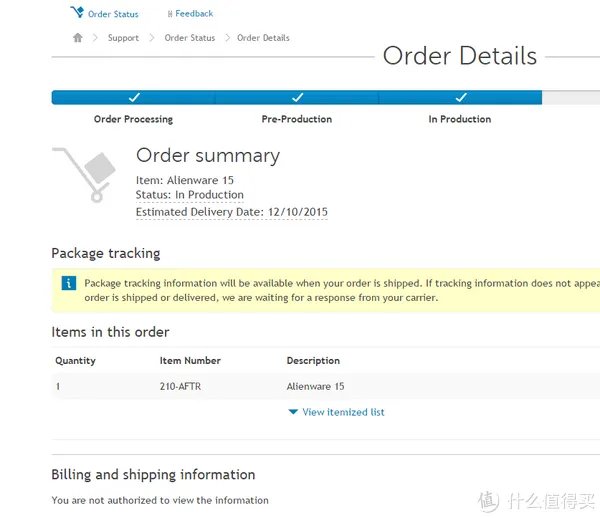Select Order Details breadcrumb item
Image resolution: width=600 pixels, height=518 pixels.
[263, 38]
